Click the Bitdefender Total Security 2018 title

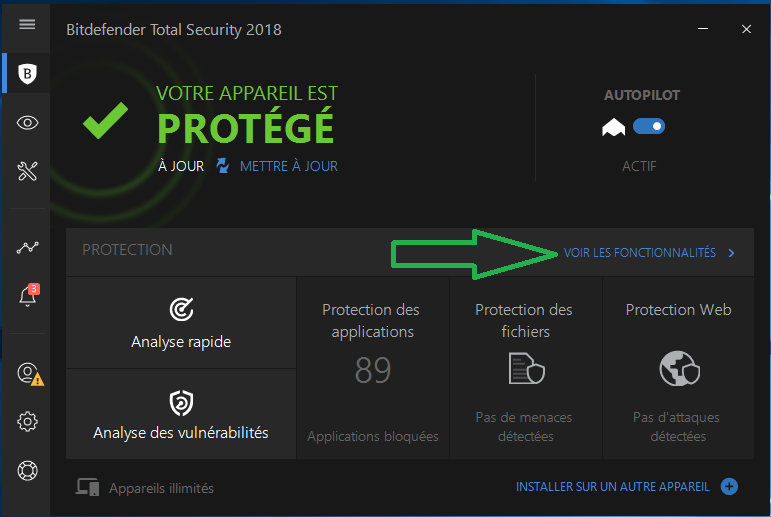click(174, 30)
